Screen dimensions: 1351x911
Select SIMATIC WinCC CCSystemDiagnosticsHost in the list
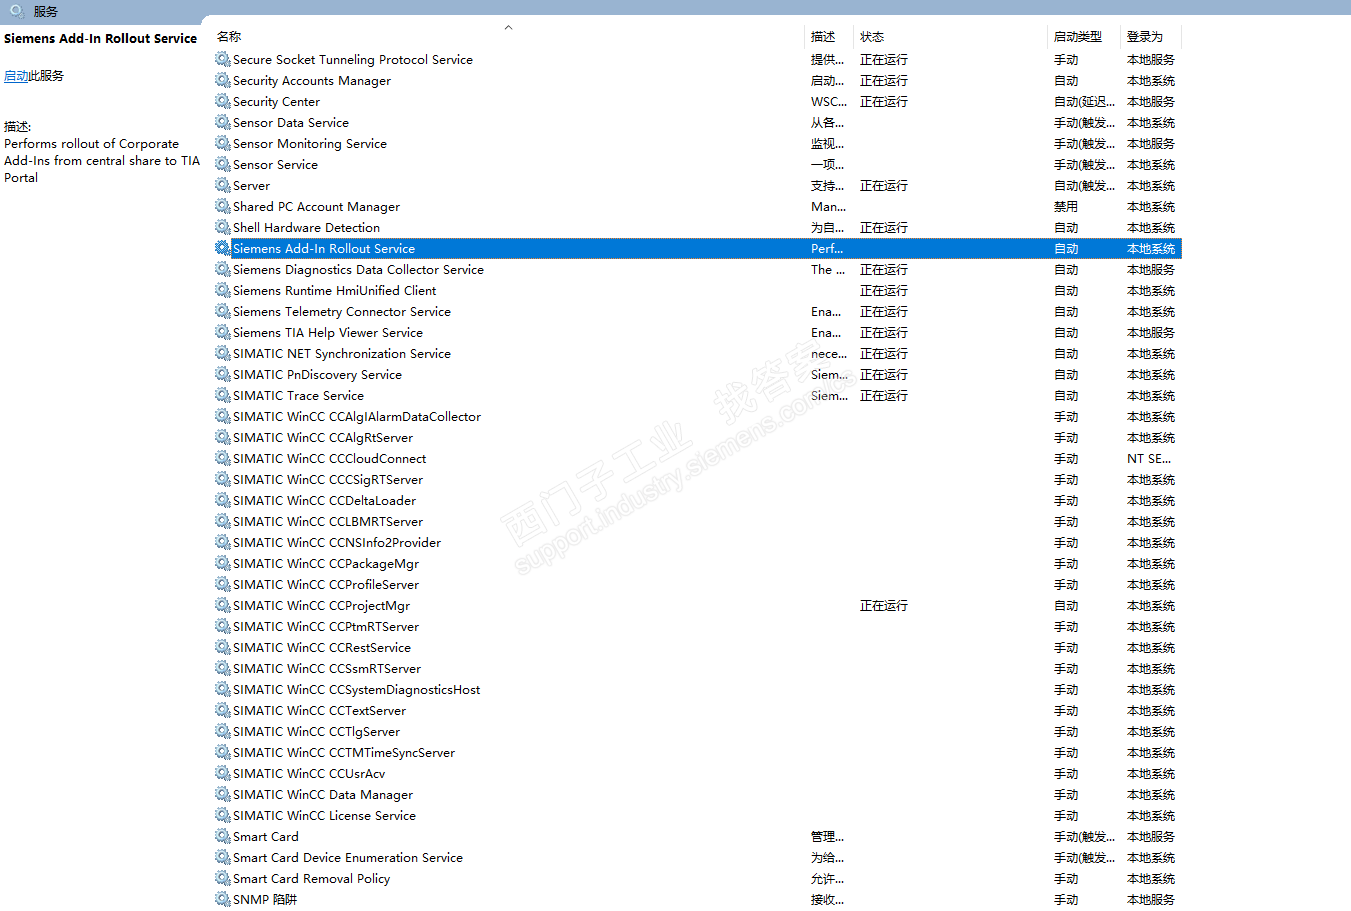coord(356,690)
